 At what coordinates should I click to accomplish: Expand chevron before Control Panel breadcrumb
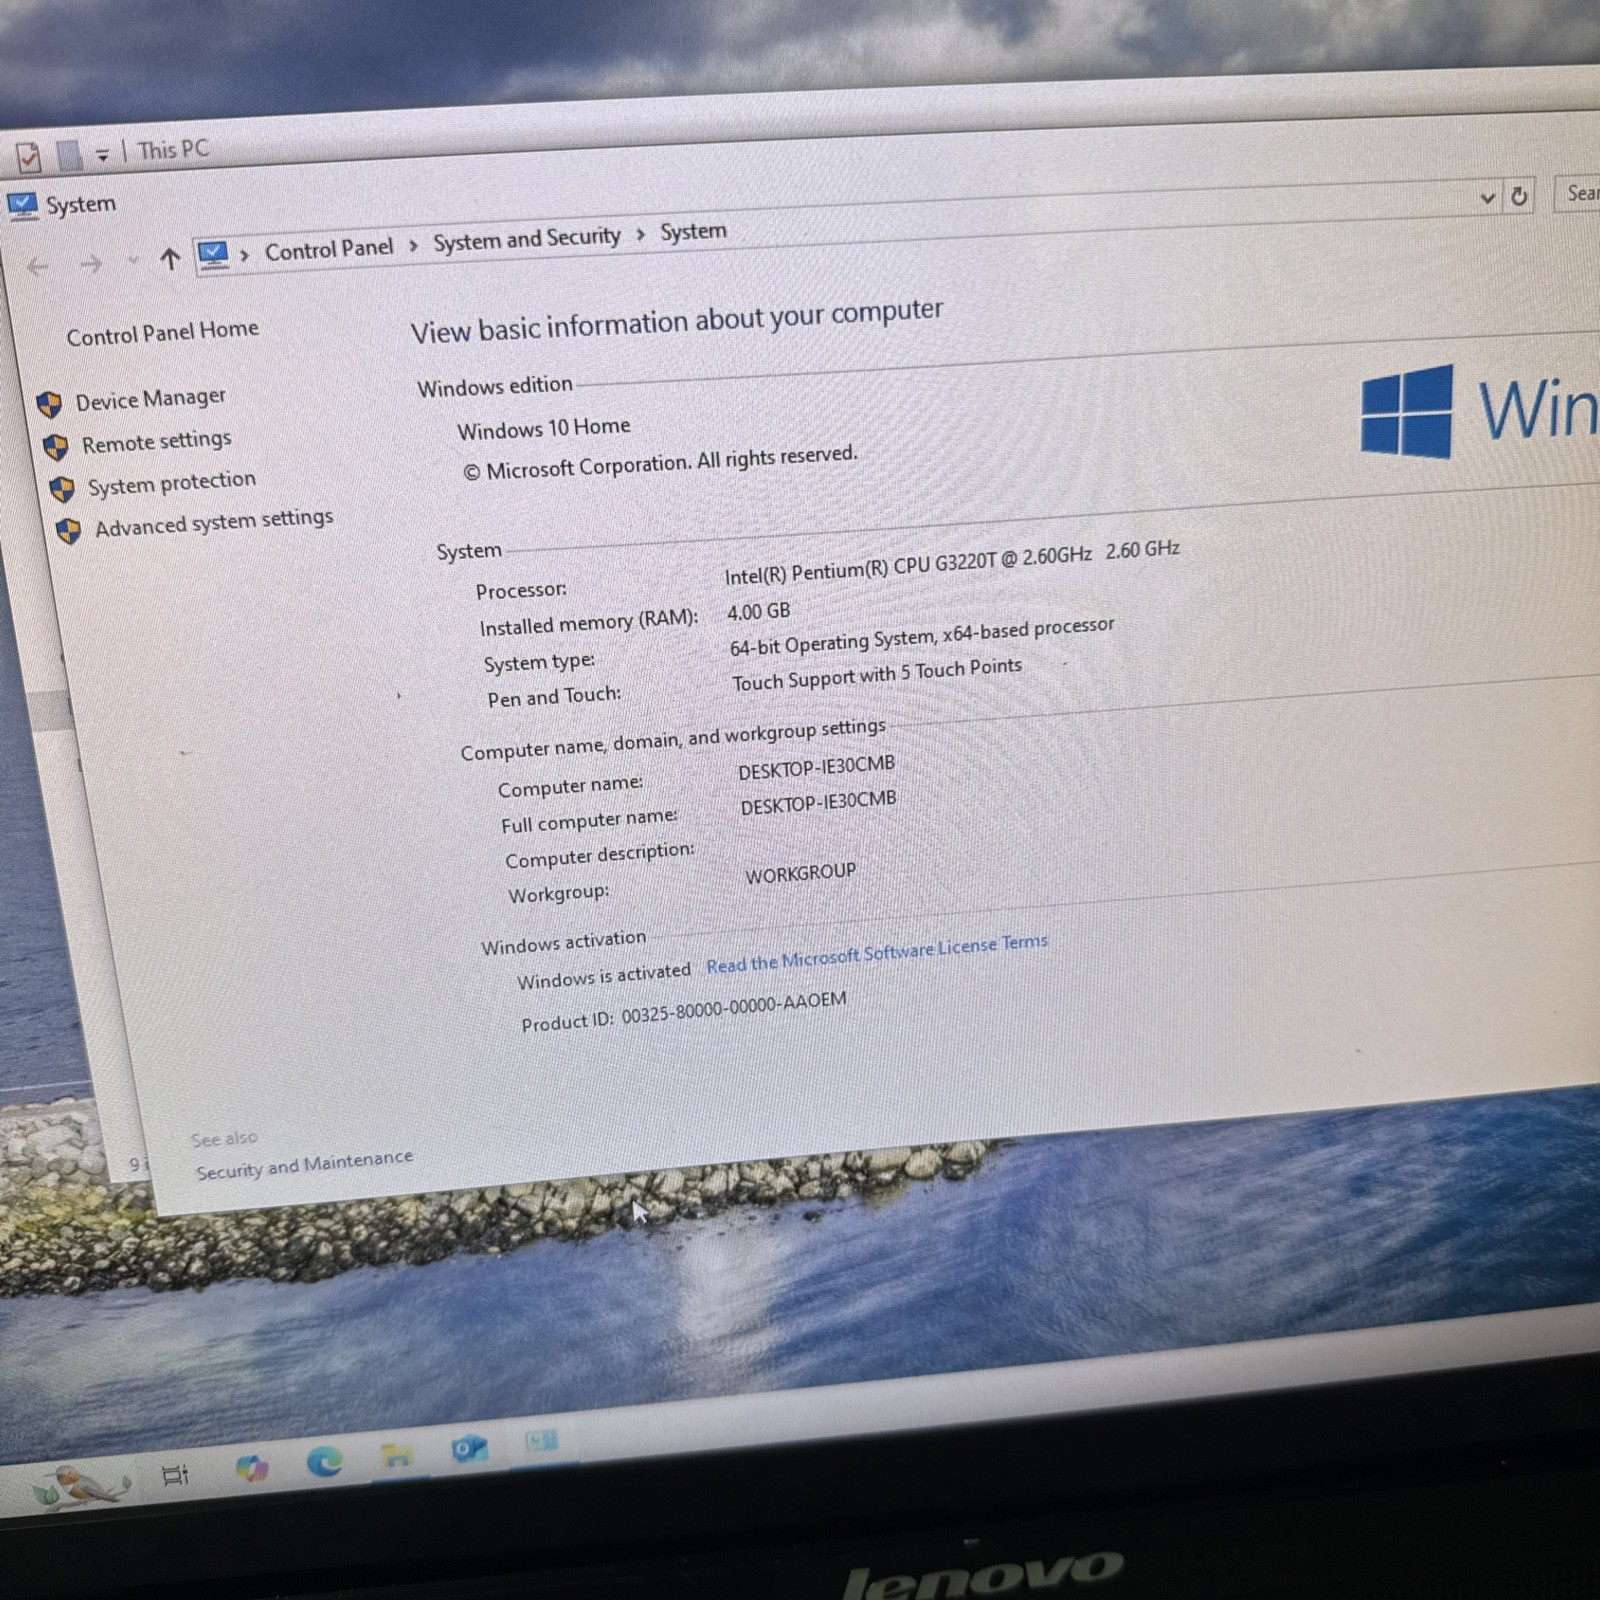244,255
